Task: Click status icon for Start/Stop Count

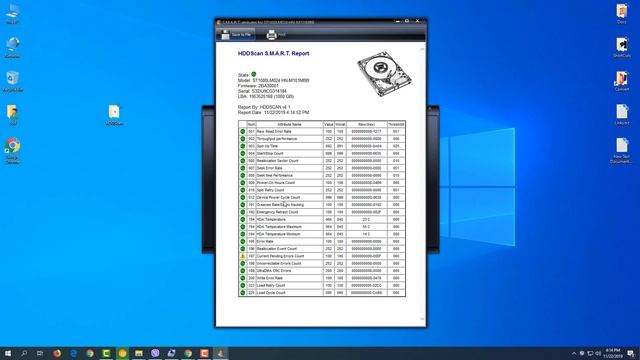Action: click(242, 153)
